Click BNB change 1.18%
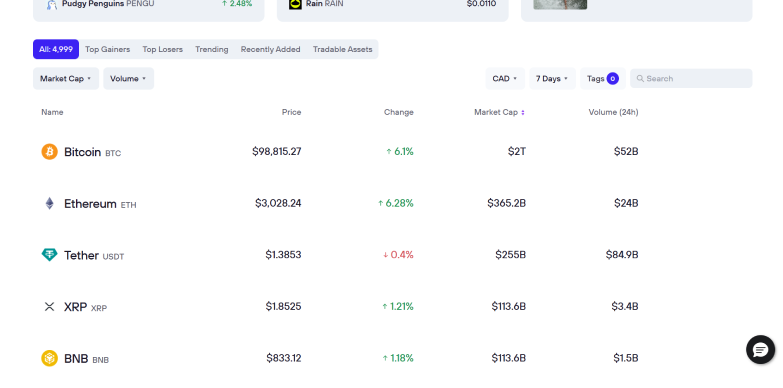 point(398,358)
